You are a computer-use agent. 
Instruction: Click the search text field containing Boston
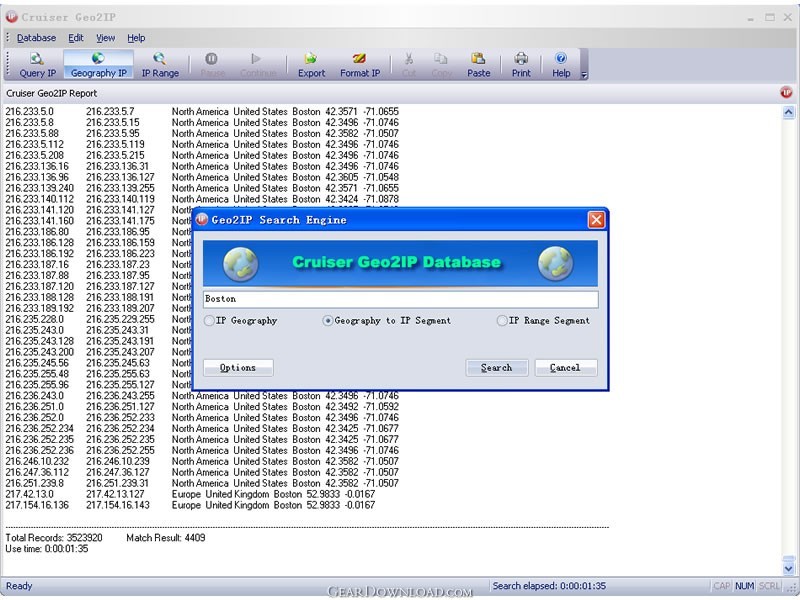(x=401, y=299)
